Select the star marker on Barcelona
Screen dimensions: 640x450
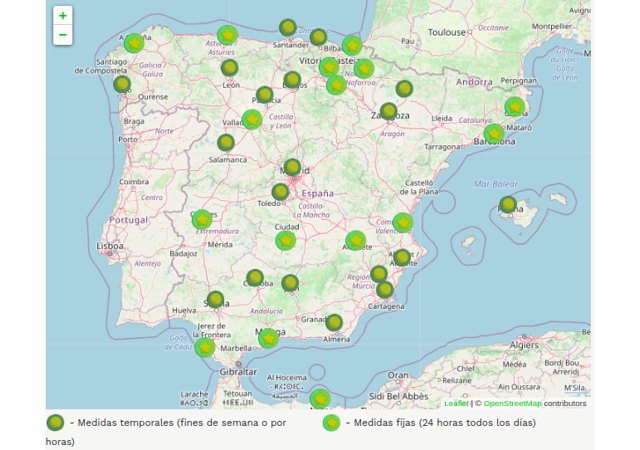coord(494,134)
